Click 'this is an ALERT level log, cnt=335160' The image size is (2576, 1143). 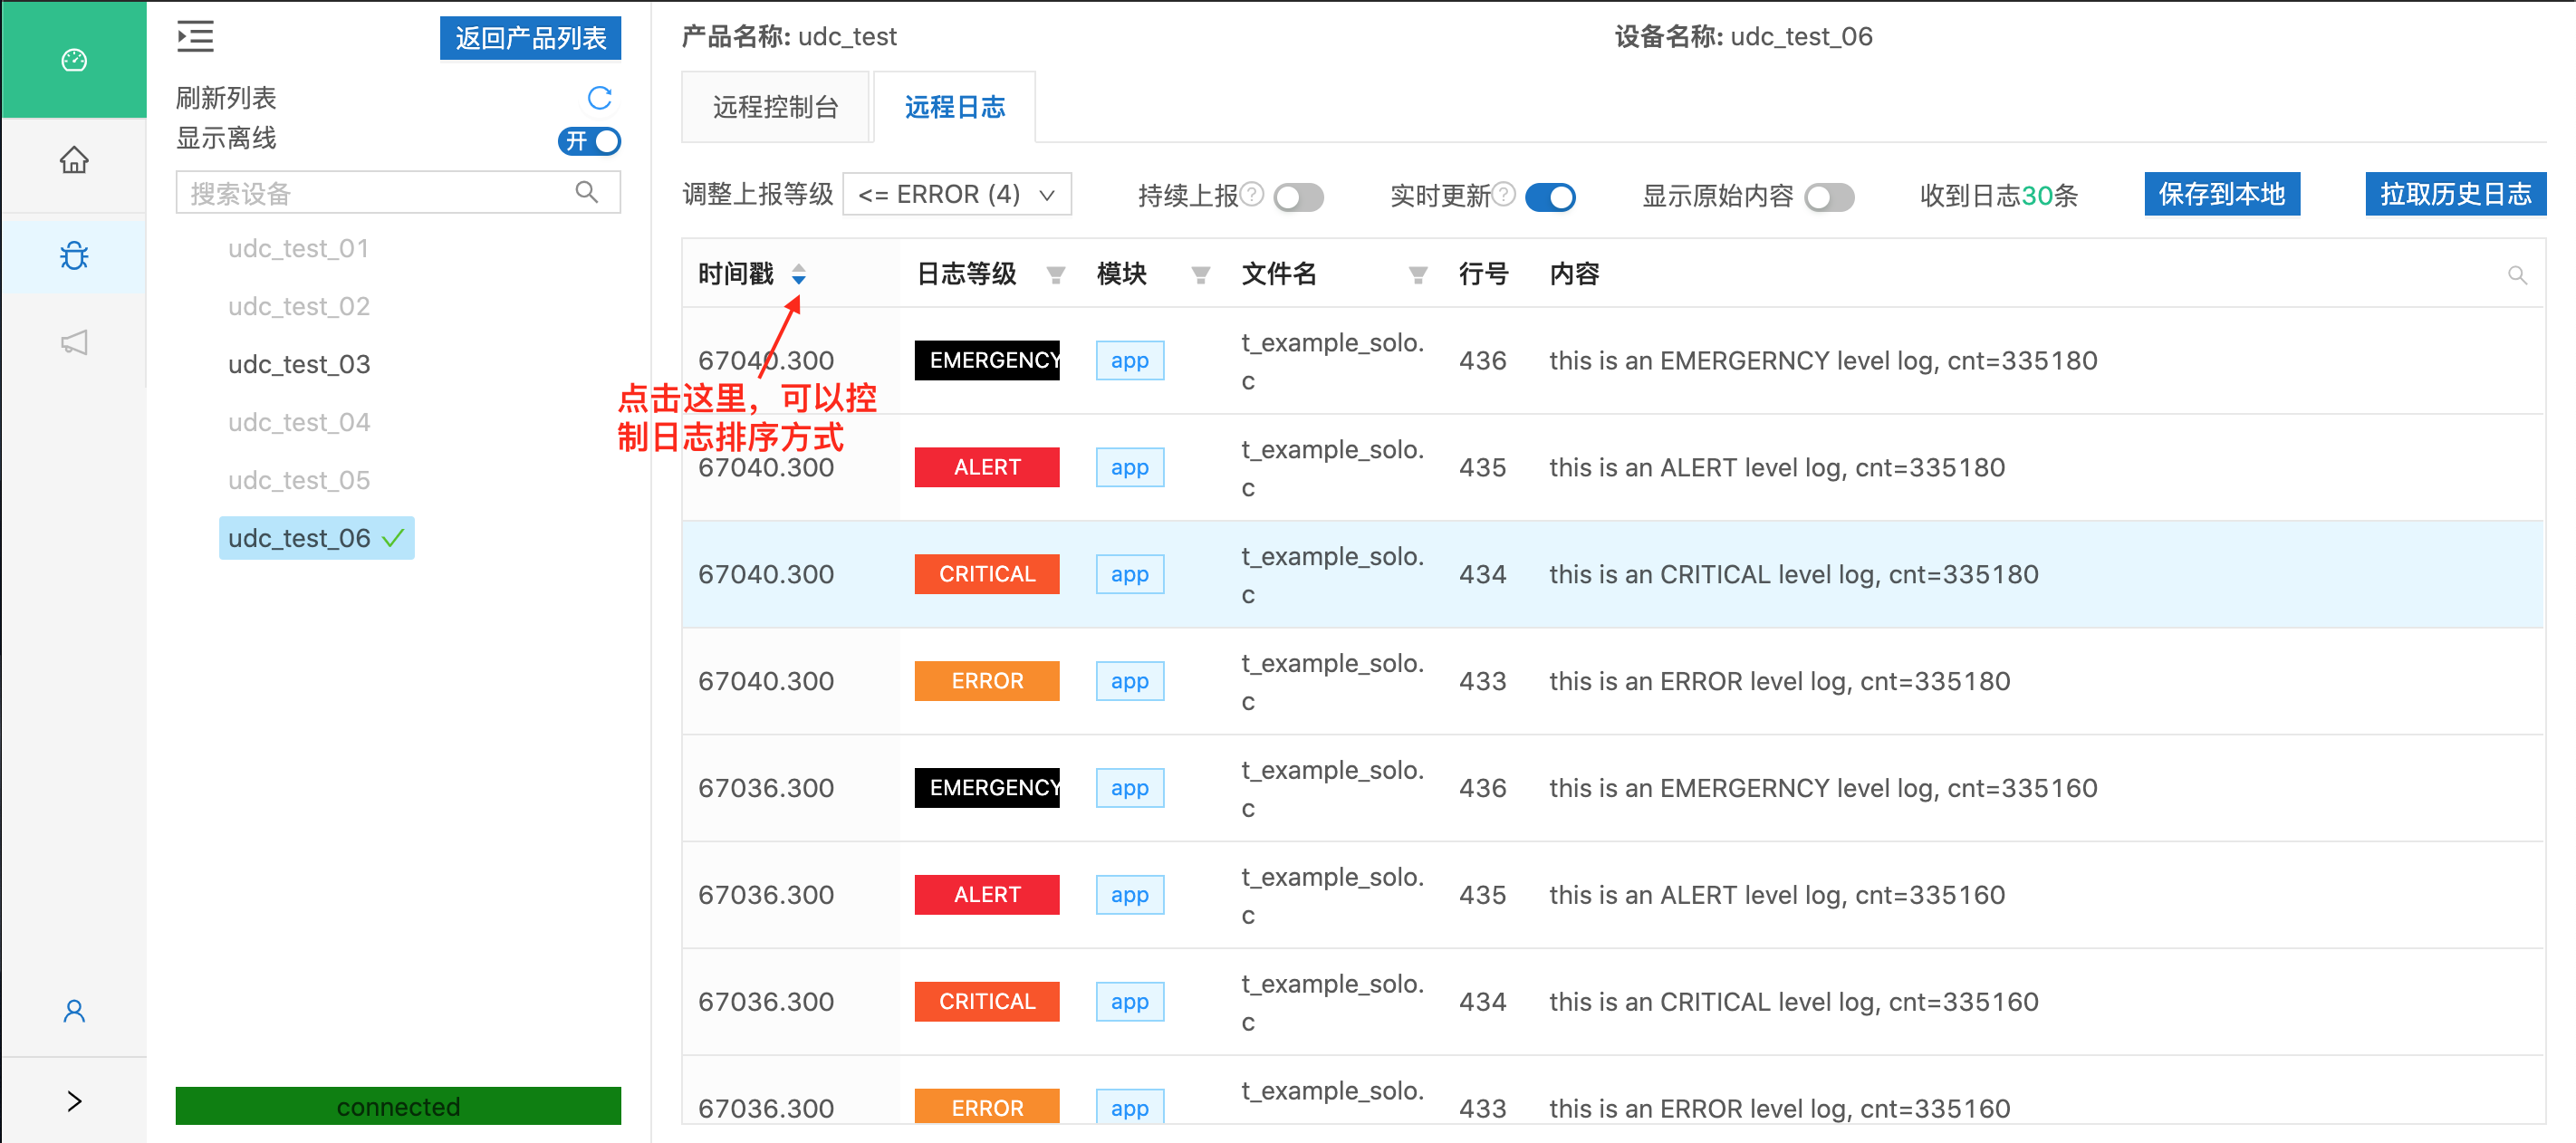pyautogui.click(x=1776, y=896)
